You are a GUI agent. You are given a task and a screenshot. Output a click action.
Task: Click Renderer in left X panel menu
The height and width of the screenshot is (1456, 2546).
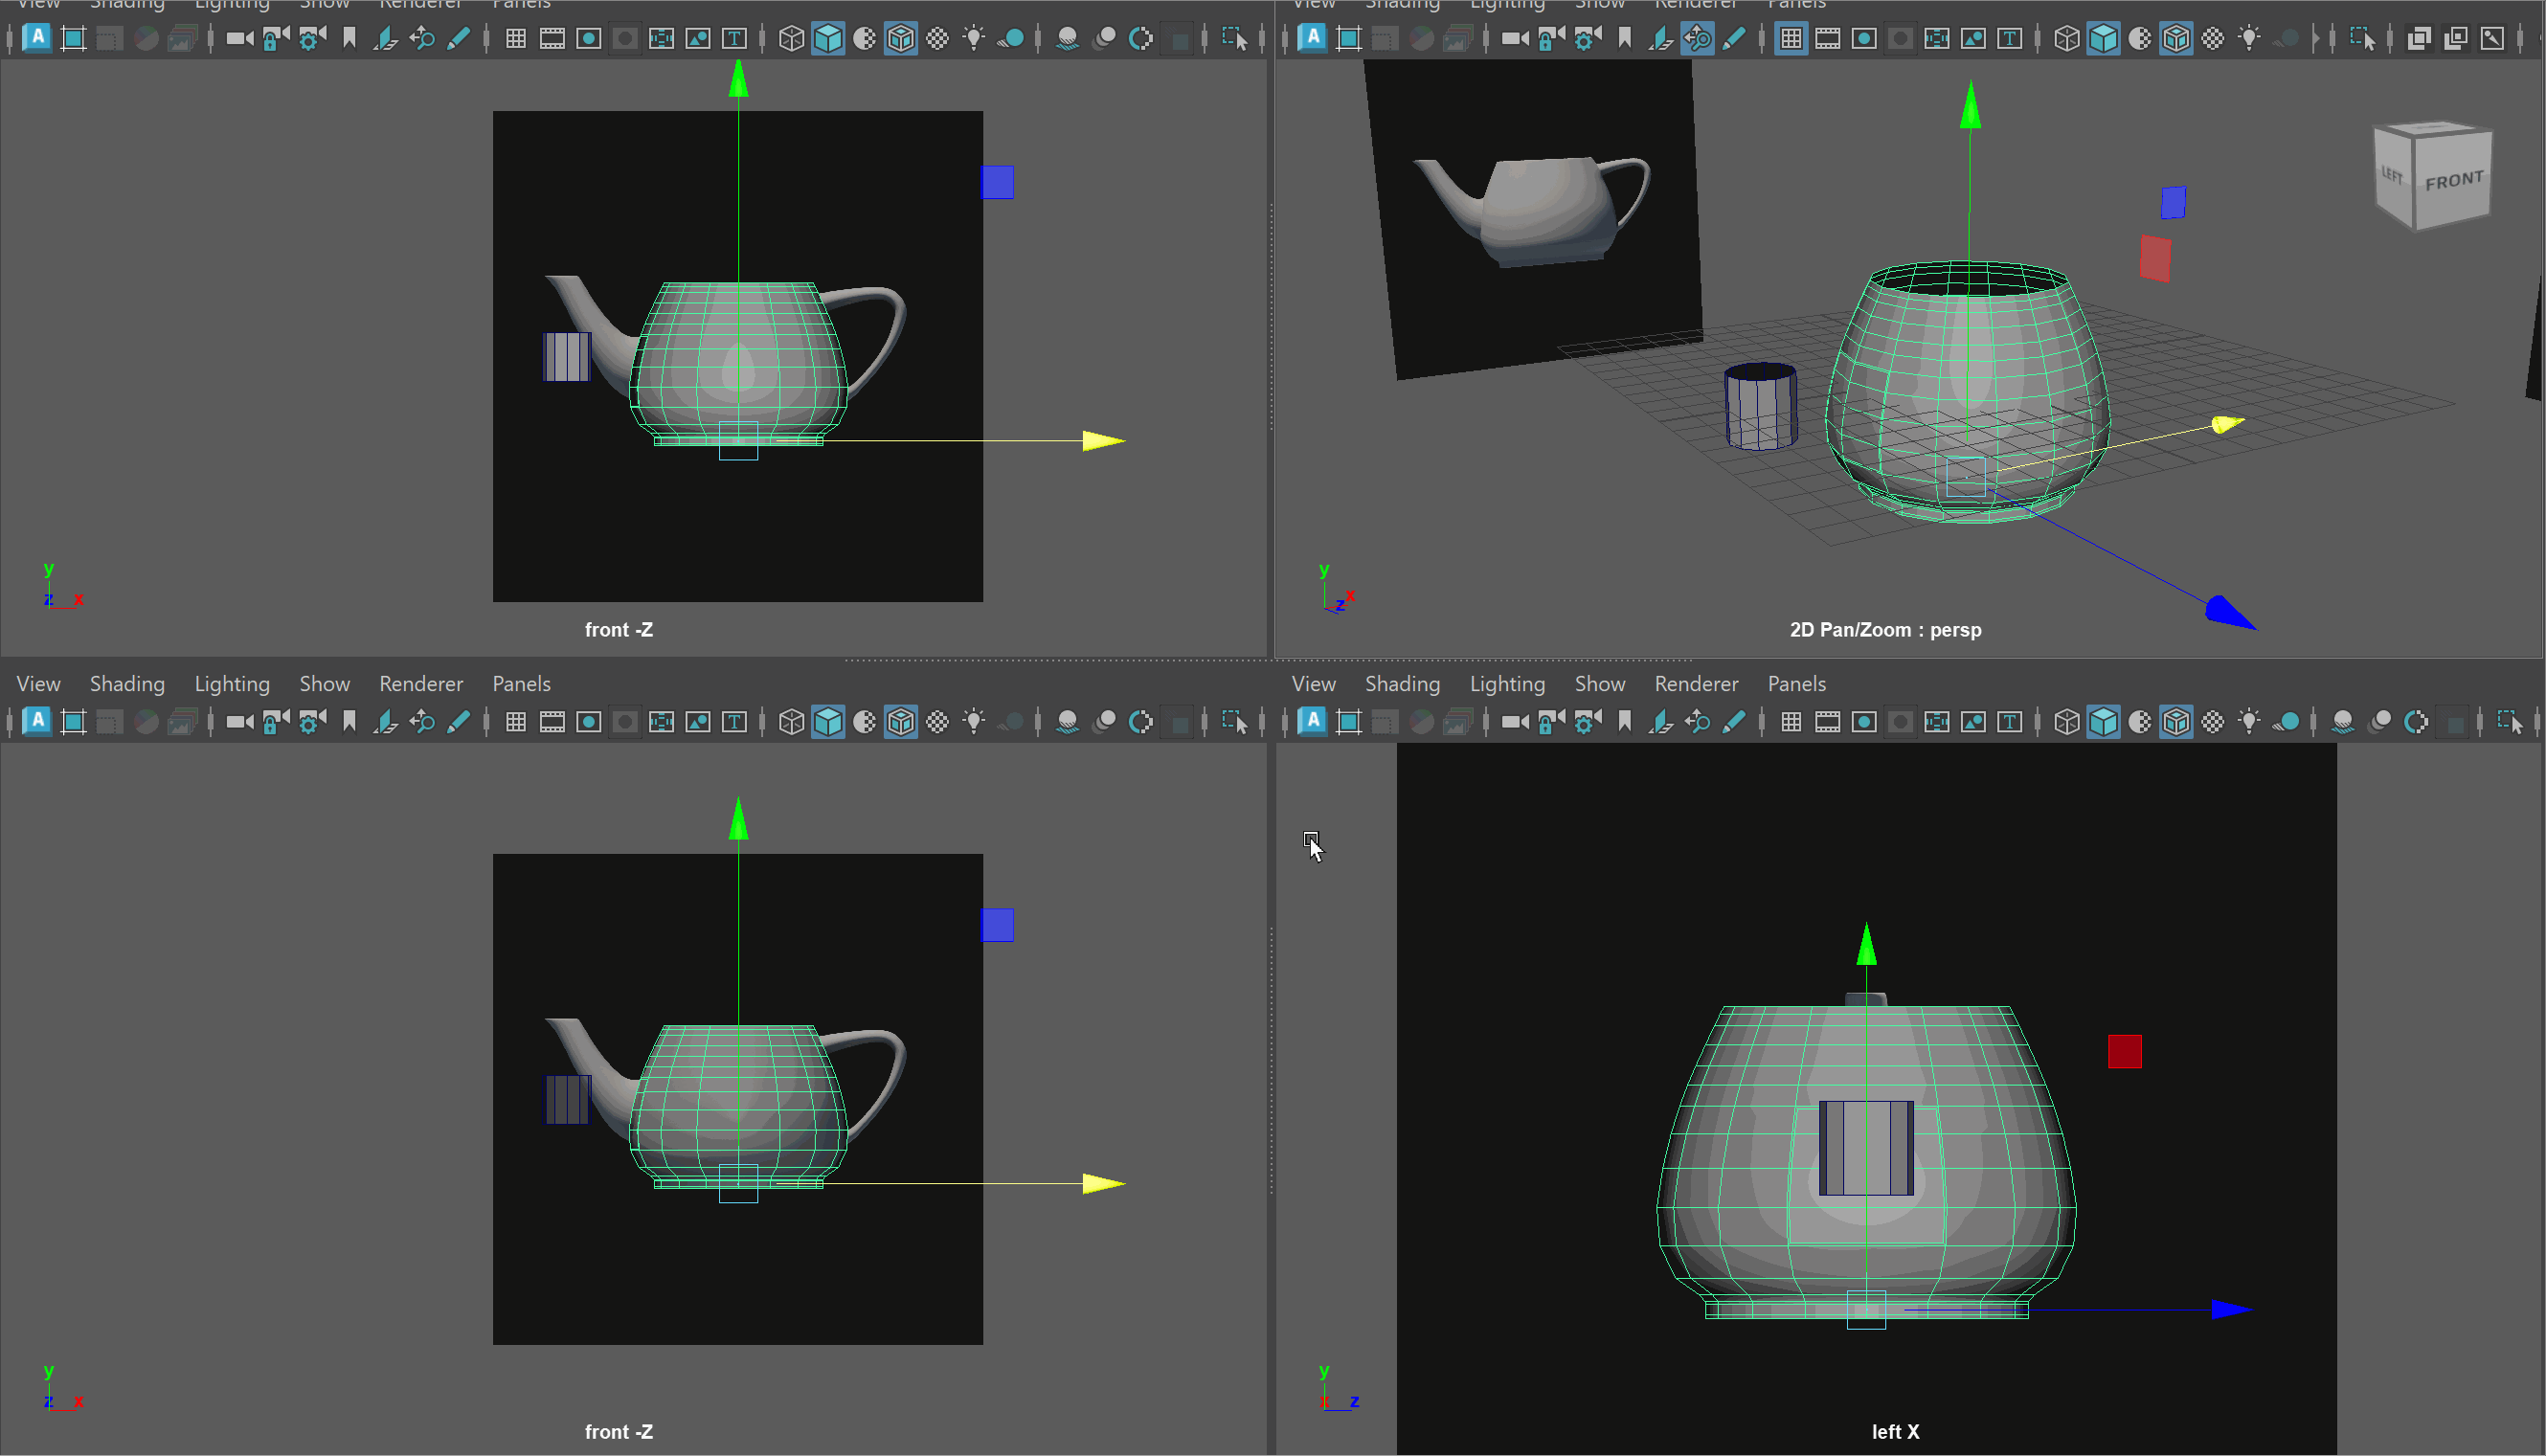point(1696,684)
